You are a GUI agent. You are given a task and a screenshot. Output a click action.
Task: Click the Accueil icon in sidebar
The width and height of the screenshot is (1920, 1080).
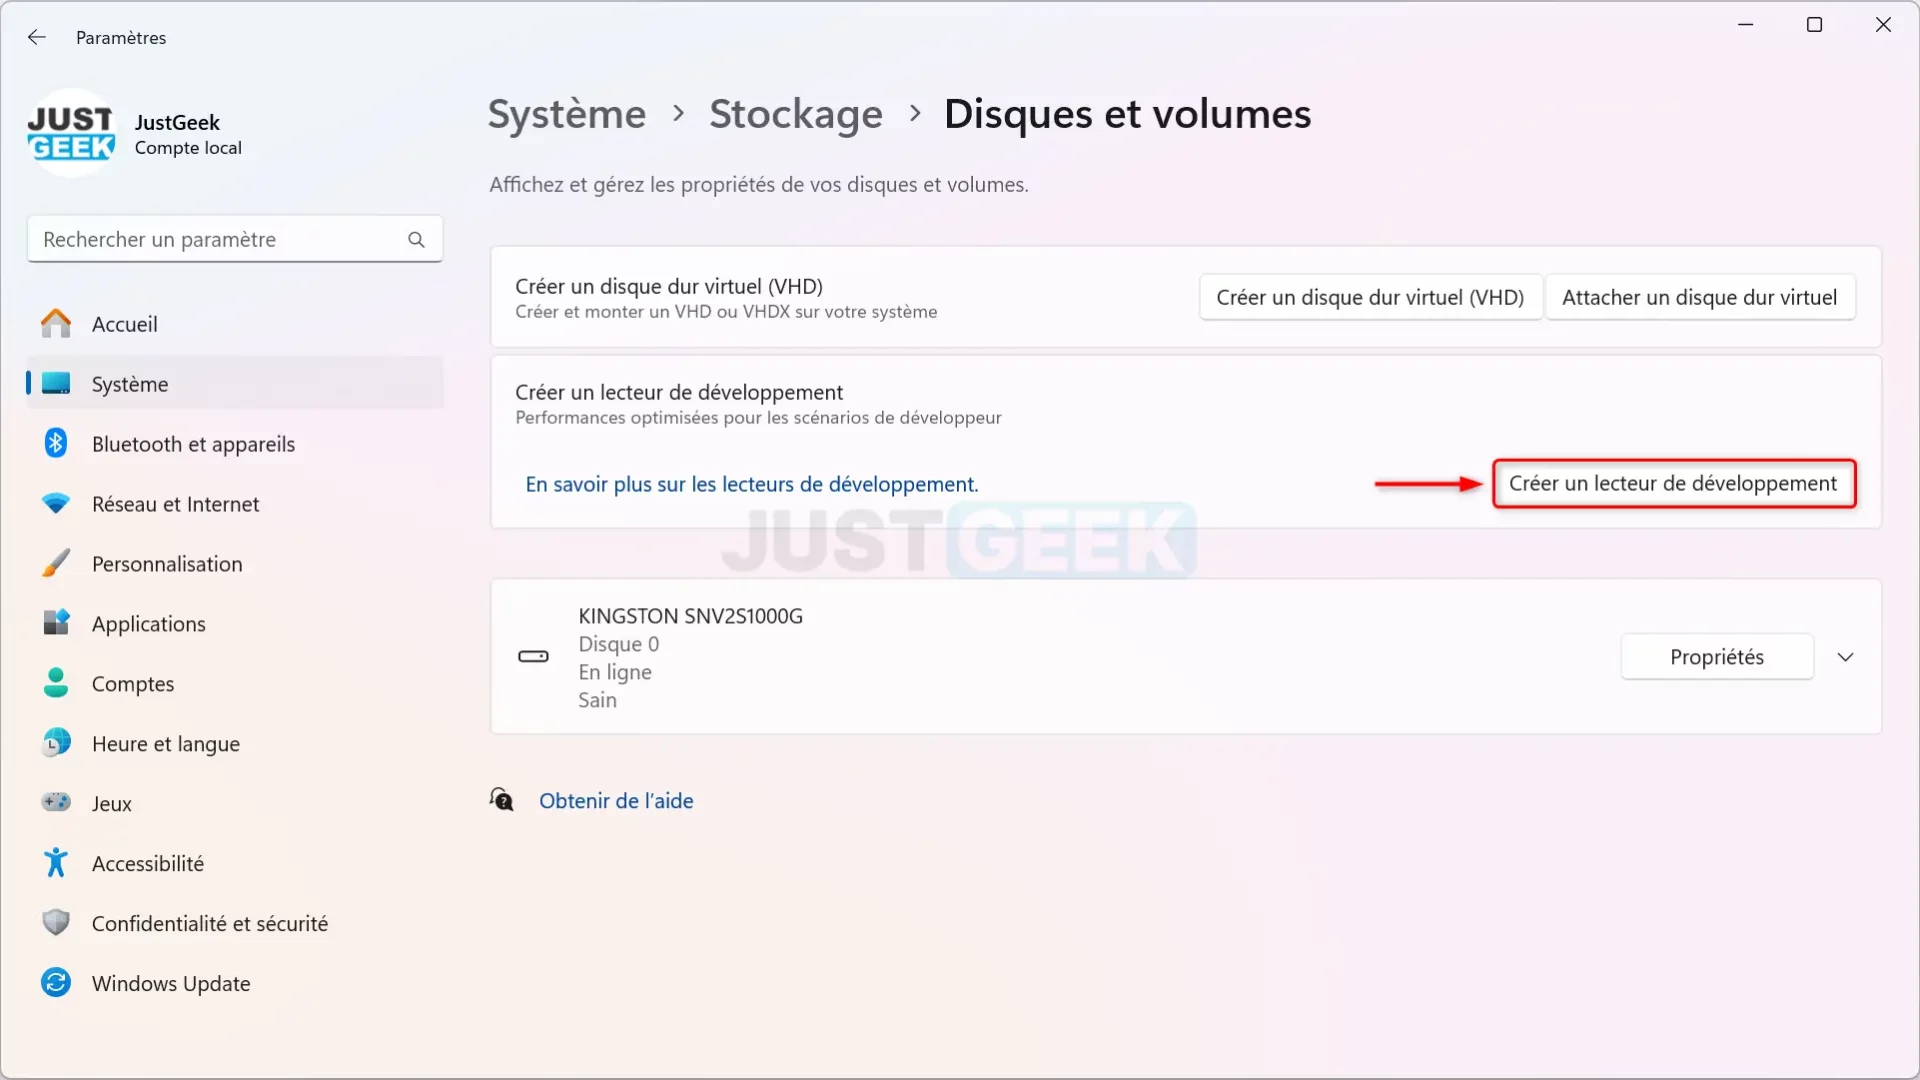pyautogui.click(x=55, y=323)
